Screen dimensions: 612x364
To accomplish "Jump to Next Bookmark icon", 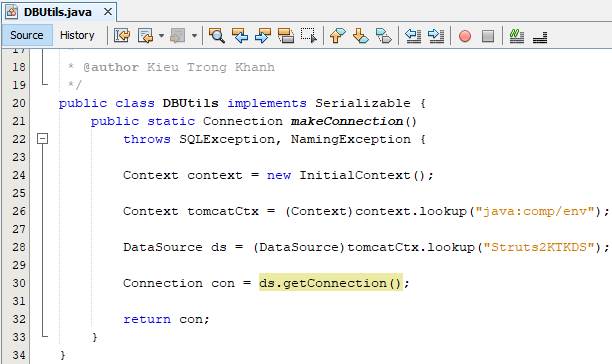I will (x=361, y=36).
